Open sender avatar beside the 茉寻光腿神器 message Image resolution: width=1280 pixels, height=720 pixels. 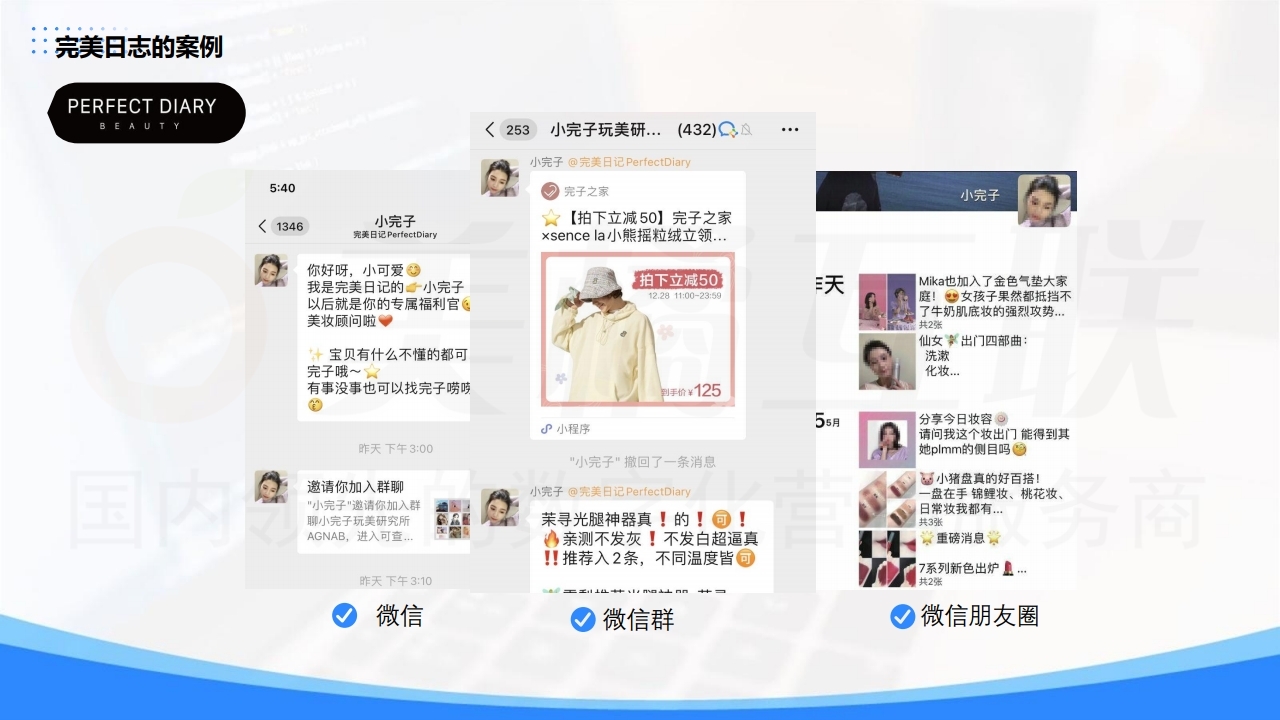click(x=500, y=507)
